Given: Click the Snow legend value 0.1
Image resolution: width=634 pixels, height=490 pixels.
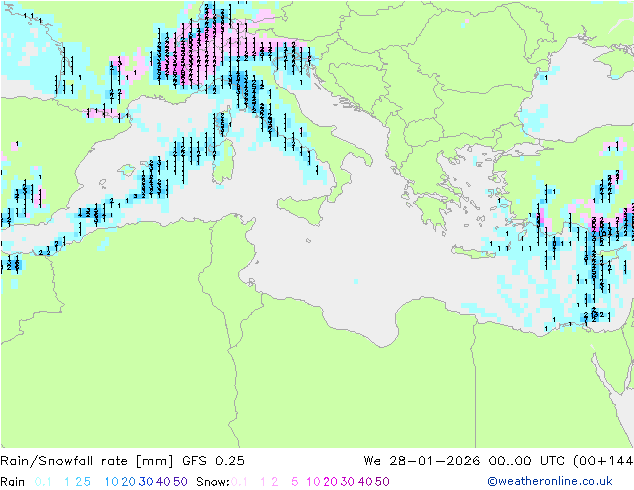Looking at the screenshot, I should 239,482.
